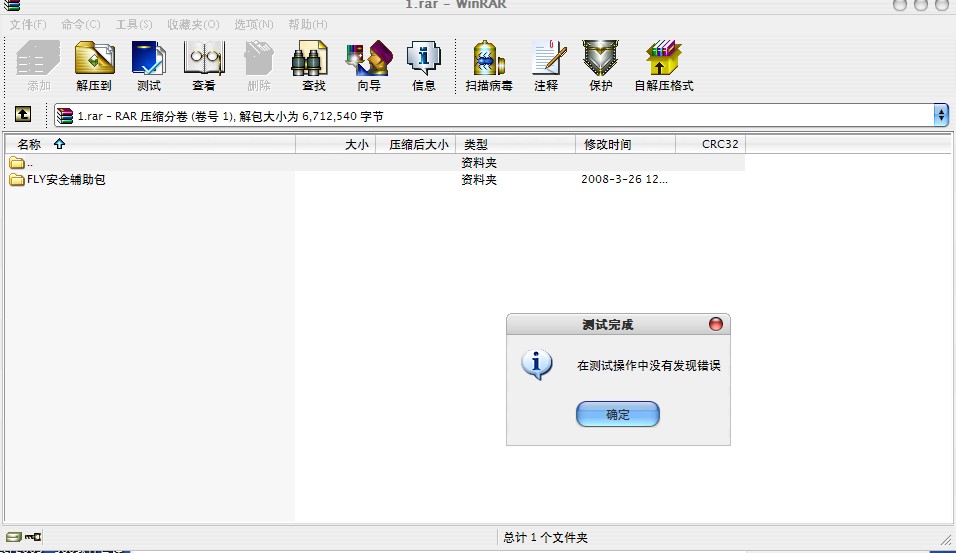Click dialog message 在测试操作中没有发现错误
Screen dimensions: 956x553
(649, 365)
